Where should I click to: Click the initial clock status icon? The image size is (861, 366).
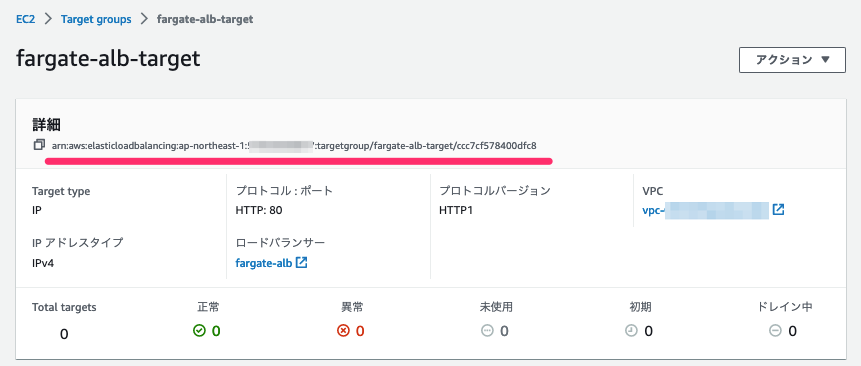(x=631, y=331)
